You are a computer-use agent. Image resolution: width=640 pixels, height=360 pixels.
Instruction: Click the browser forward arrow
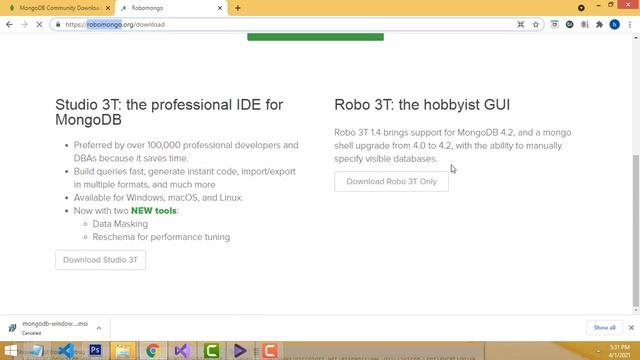(x=24, y=24)
